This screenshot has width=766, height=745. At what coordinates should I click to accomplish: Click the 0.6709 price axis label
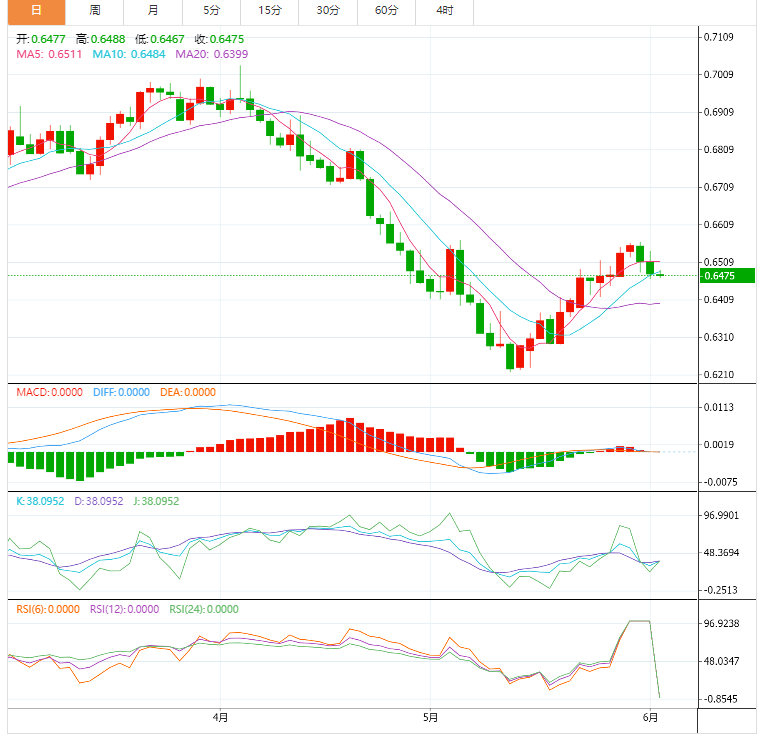pos(719,187)
